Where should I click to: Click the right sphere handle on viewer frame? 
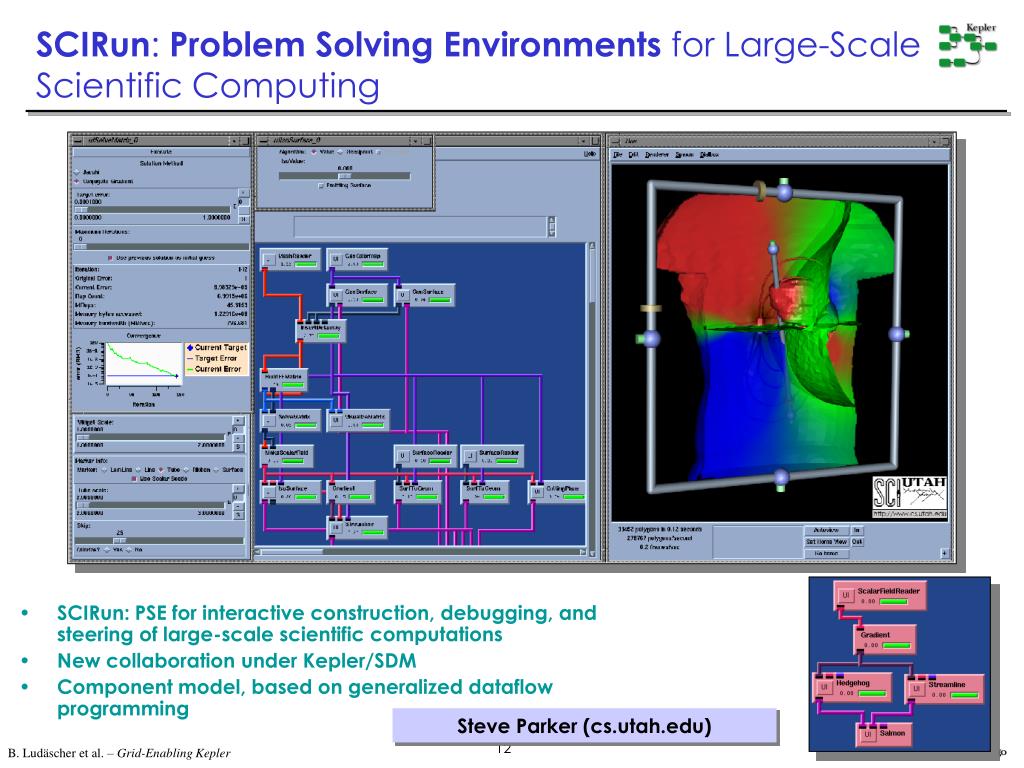[897, 334]
